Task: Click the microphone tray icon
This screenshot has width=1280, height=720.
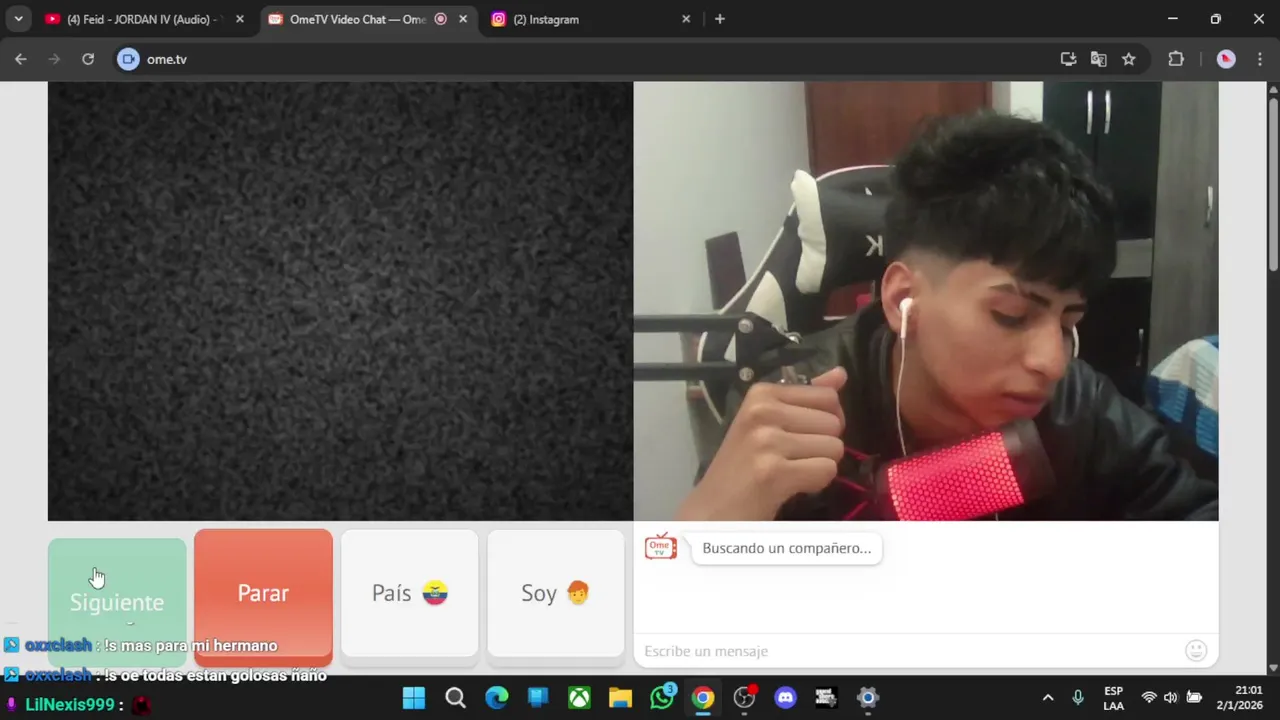Action: tap(1078, 698)
